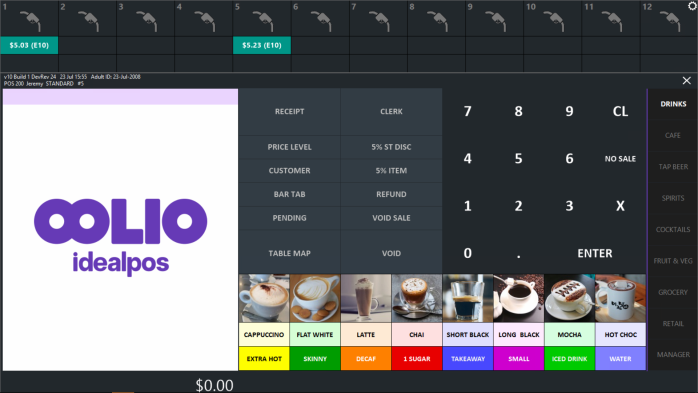The image size is (698, 393).
Task: Tap the Hot Choc mug image
Action: pos(620,298)
